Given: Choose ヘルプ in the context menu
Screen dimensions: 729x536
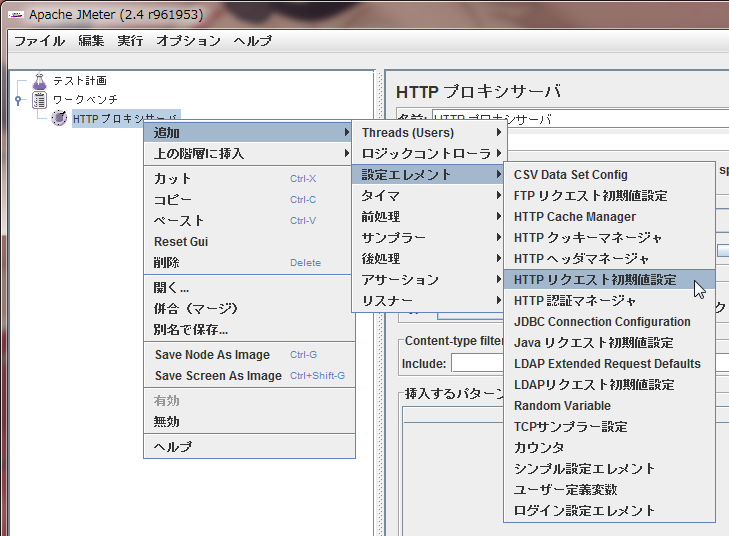Looking at the screenshot, I should [x=249, y=447].
